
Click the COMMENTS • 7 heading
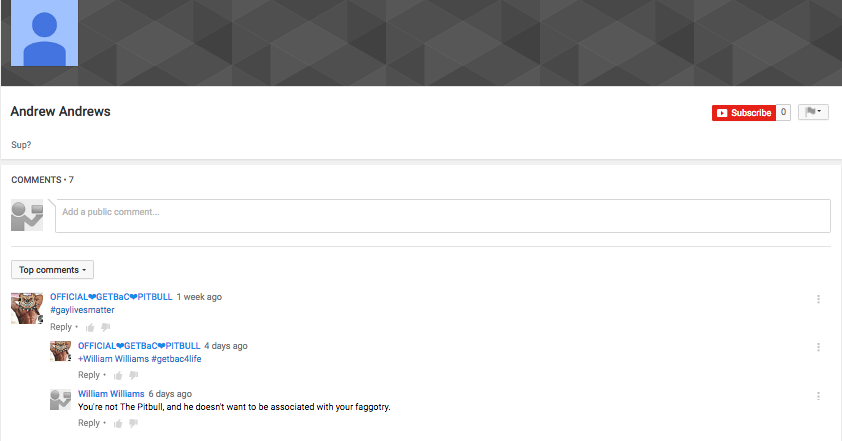click(42, 180)
